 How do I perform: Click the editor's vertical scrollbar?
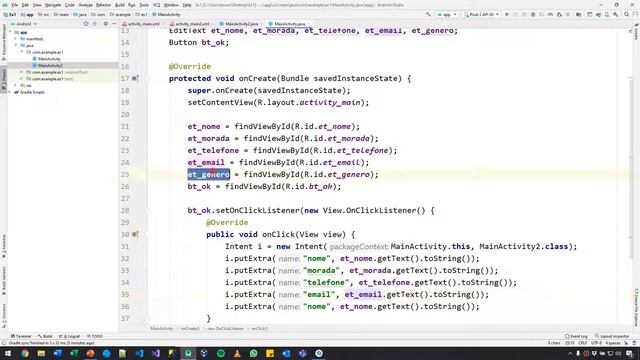631,167
